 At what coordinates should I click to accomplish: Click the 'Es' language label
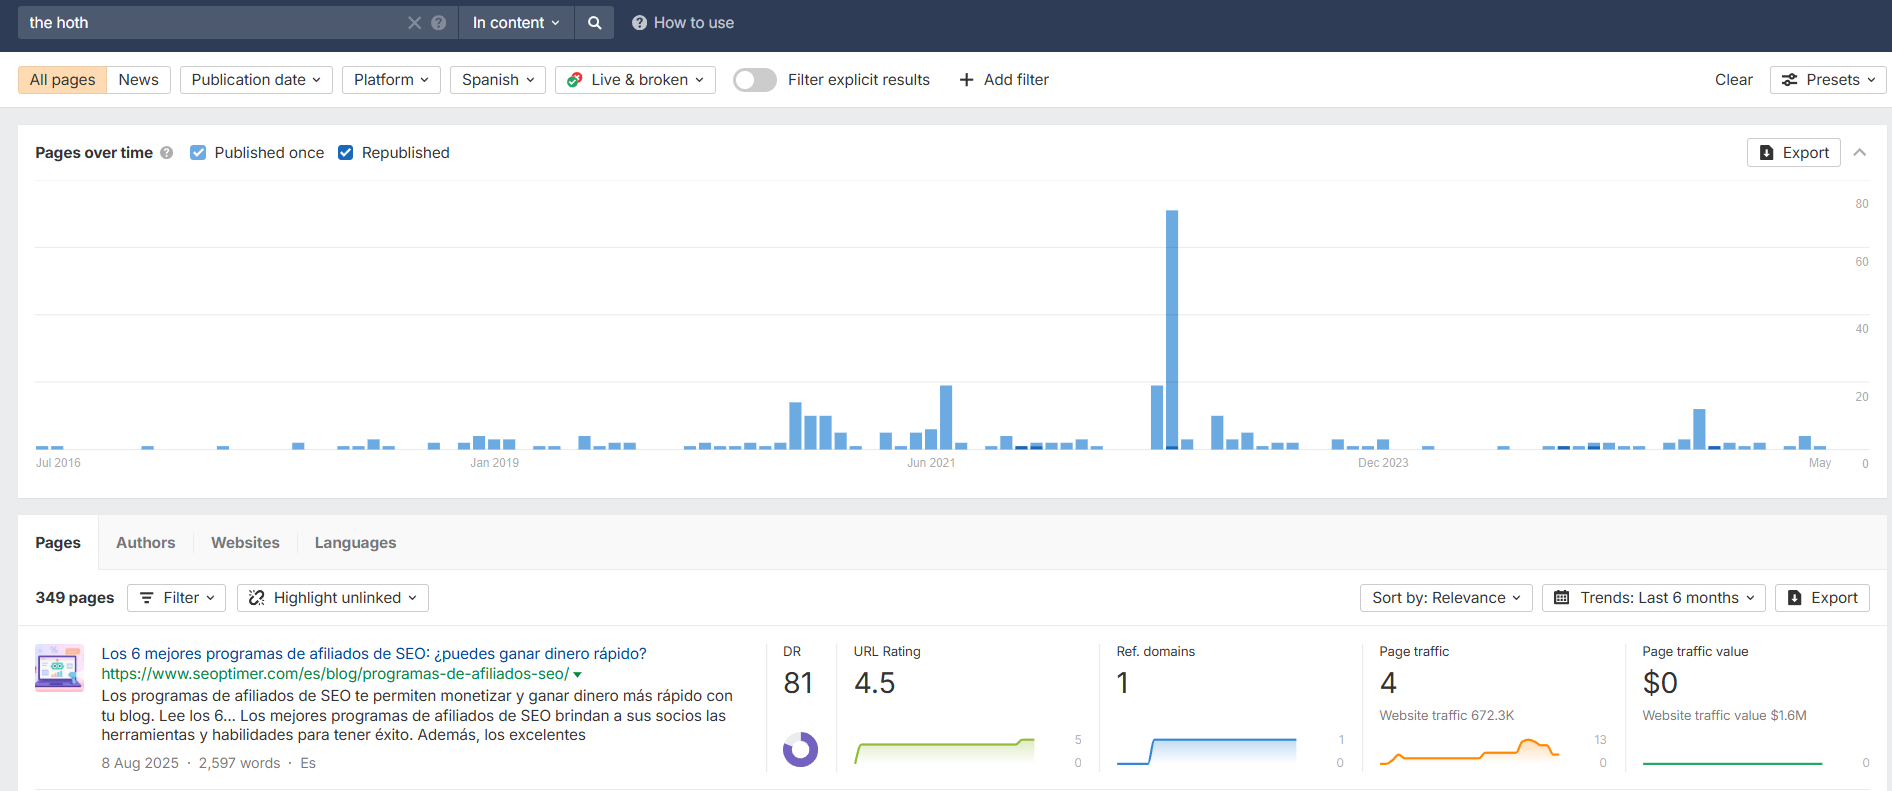[x=308, y=763]
